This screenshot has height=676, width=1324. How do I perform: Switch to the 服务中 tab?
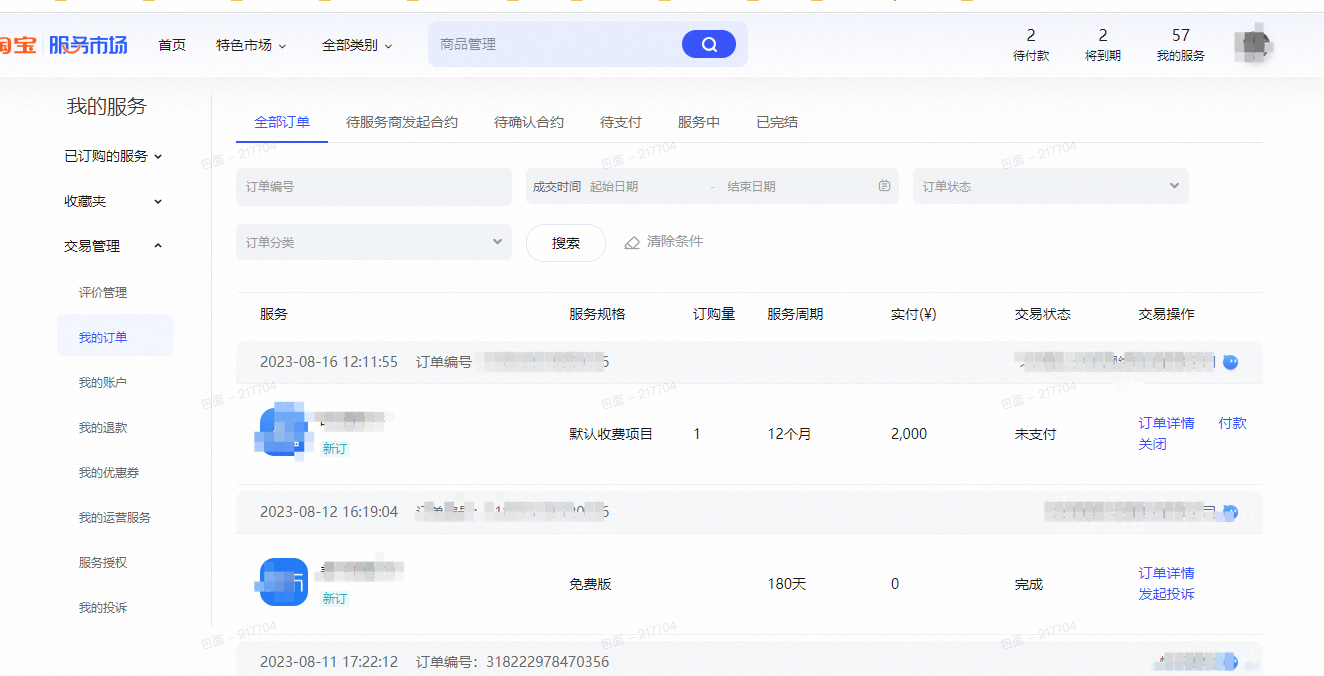pyautogui.click(x=699, y=122)
